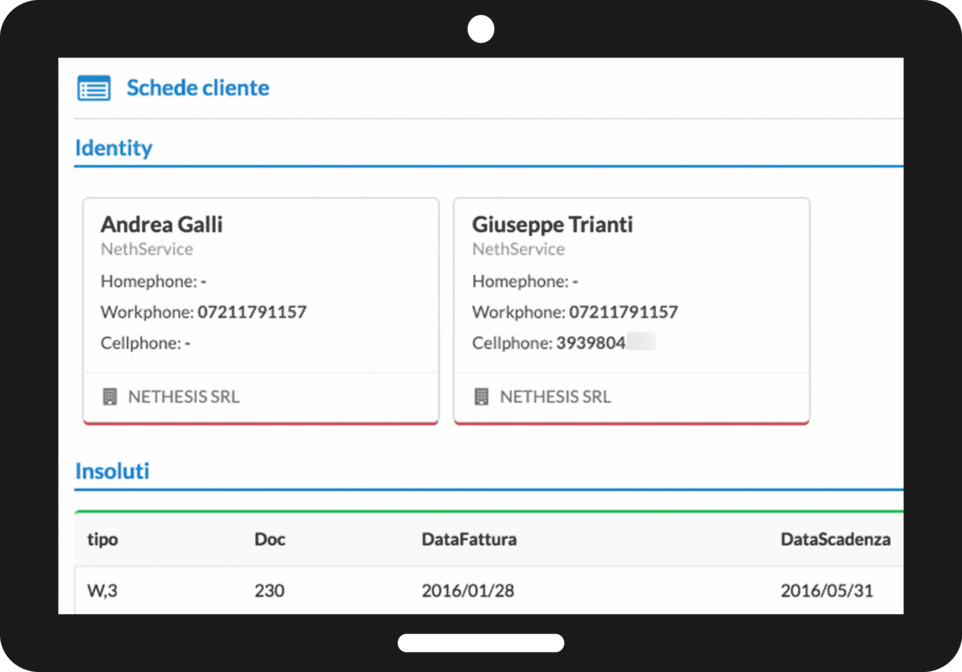Select the Insoluti section heading
This screenshot has width=962, height=672.
pyautogui.click(x=112, y=470)
